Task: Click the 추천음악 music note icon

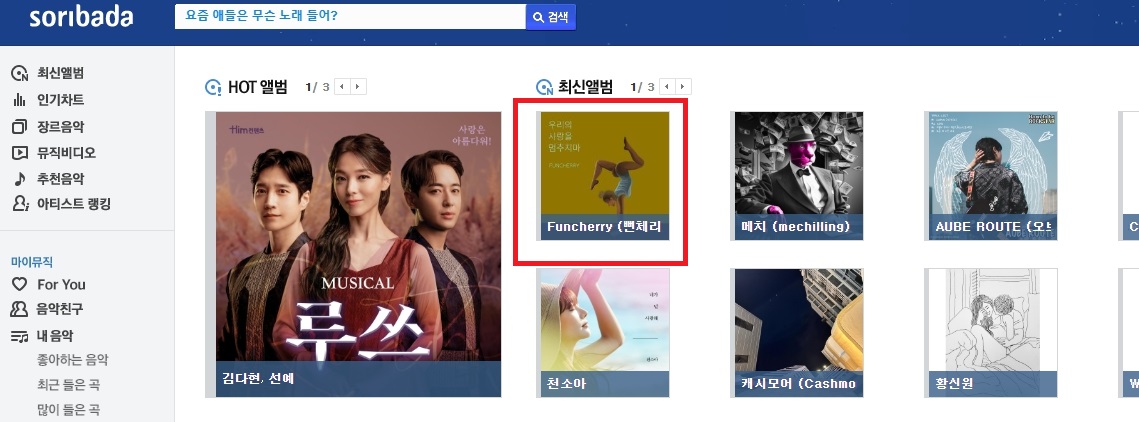Action: [x=20, y=179]
